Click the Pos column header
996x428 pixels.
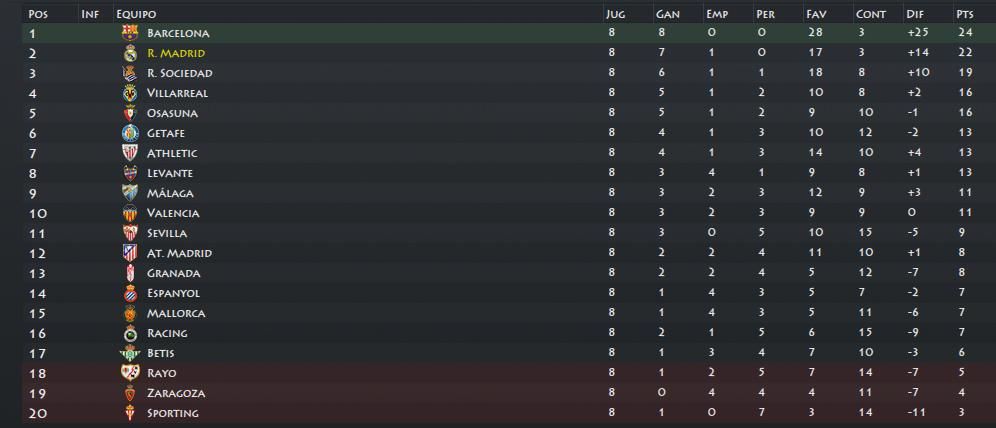39,14
